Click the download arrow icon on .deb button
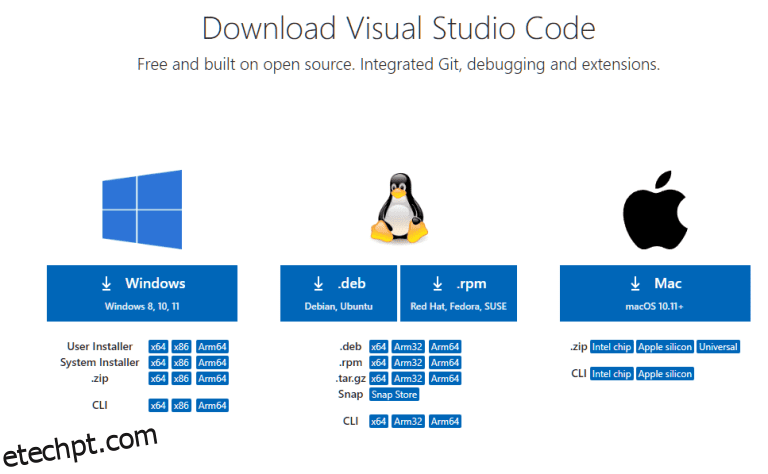Screen dimensions: 768x474 [318, 284]
